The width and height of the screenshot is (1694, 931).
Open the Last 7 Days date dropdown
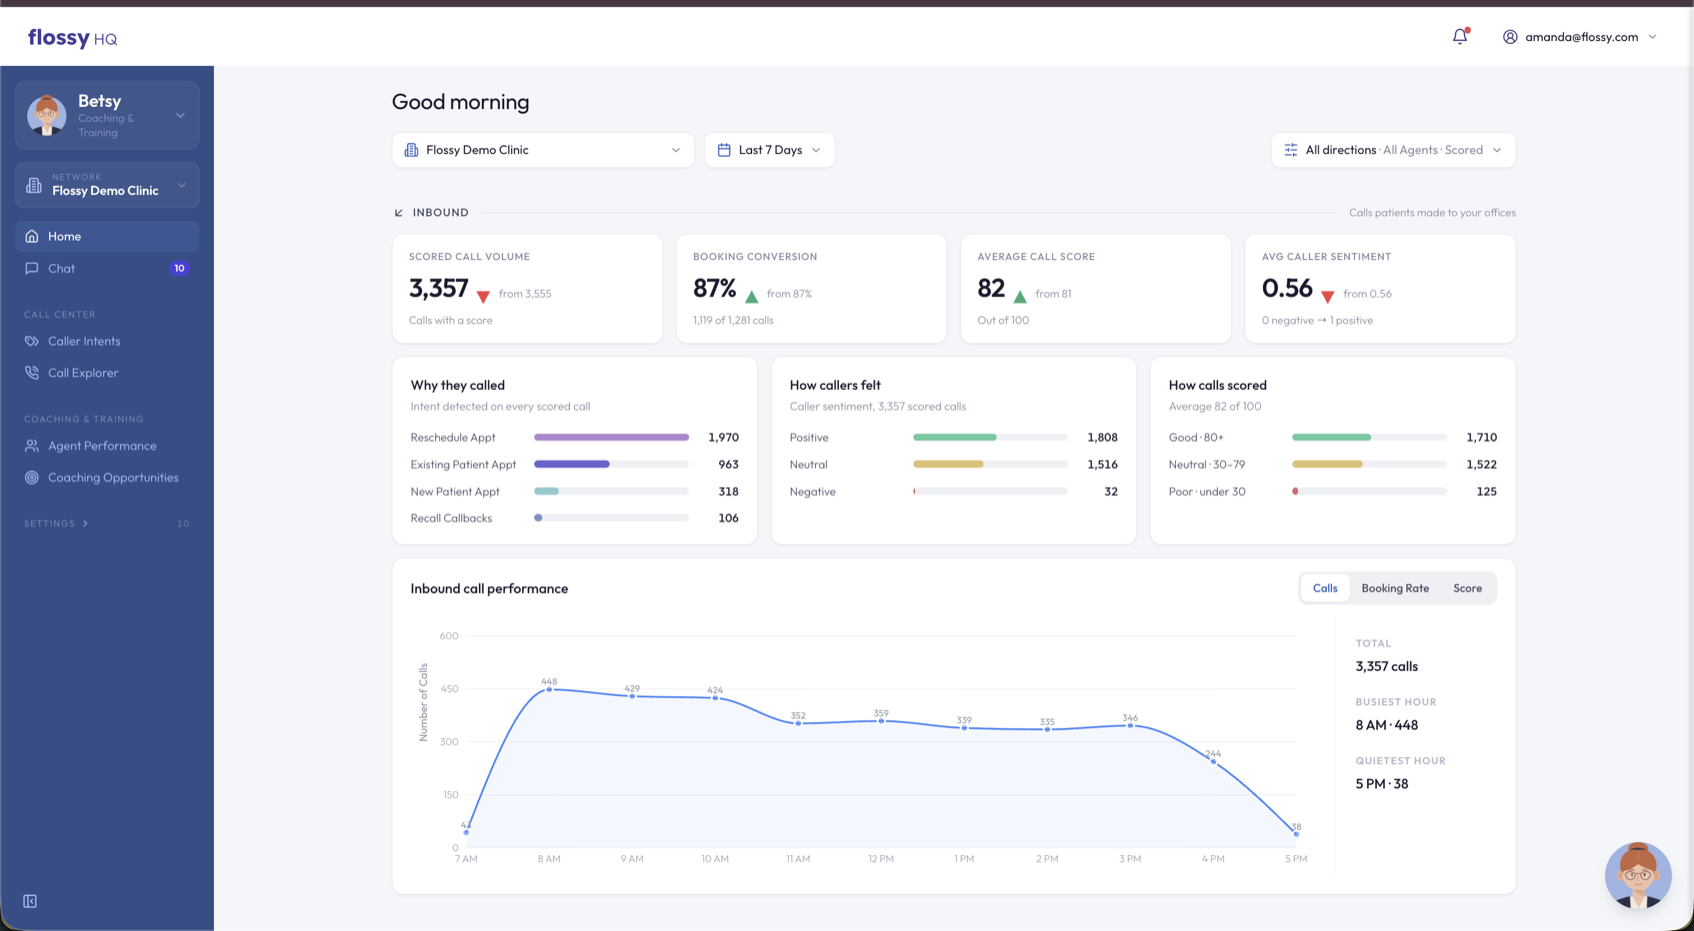769,150
